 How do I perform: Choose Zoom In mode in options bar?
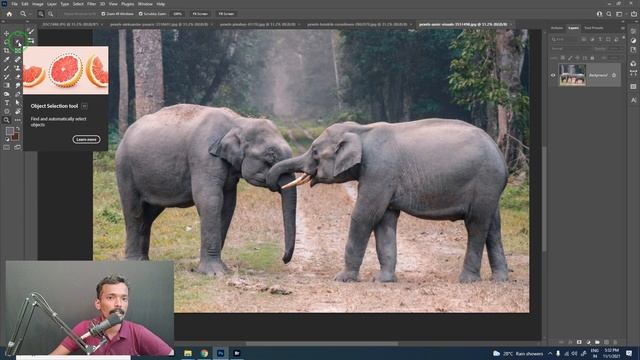[40, 13]
